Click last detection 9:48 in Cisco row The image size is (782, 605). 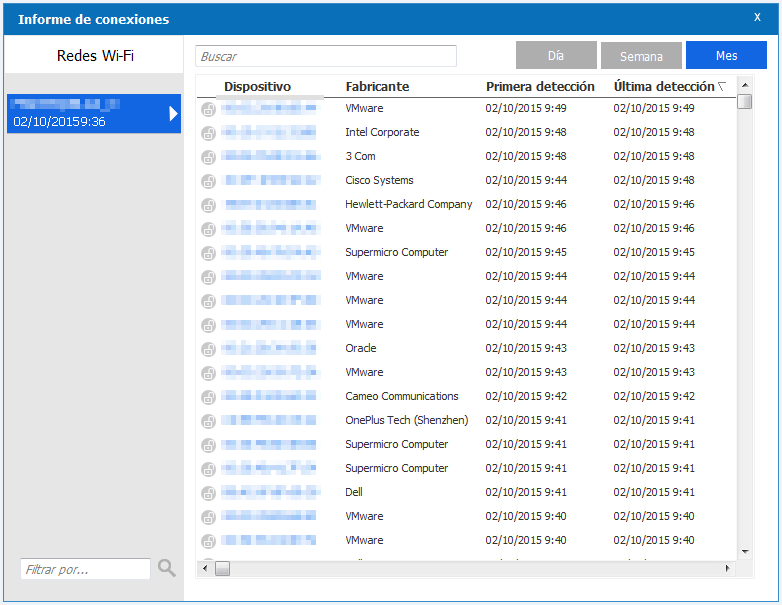click(654, 180)
